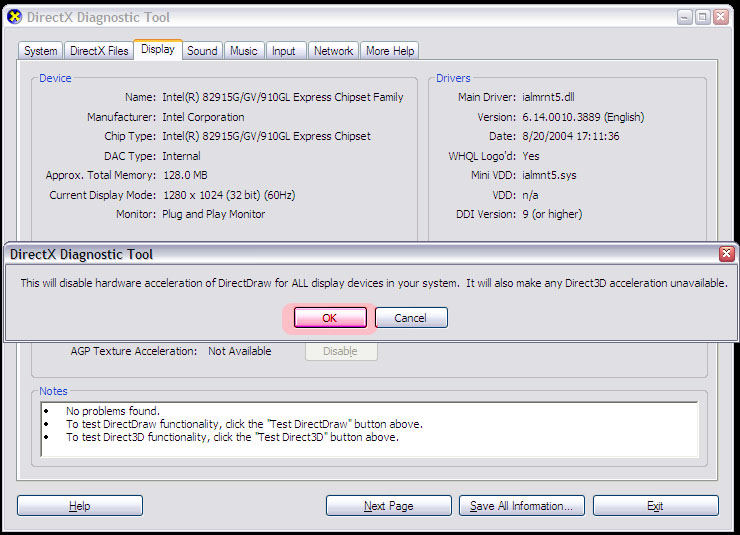
Task: Click the DirectX icon in the title bar
Action: [x=14, y=17]
